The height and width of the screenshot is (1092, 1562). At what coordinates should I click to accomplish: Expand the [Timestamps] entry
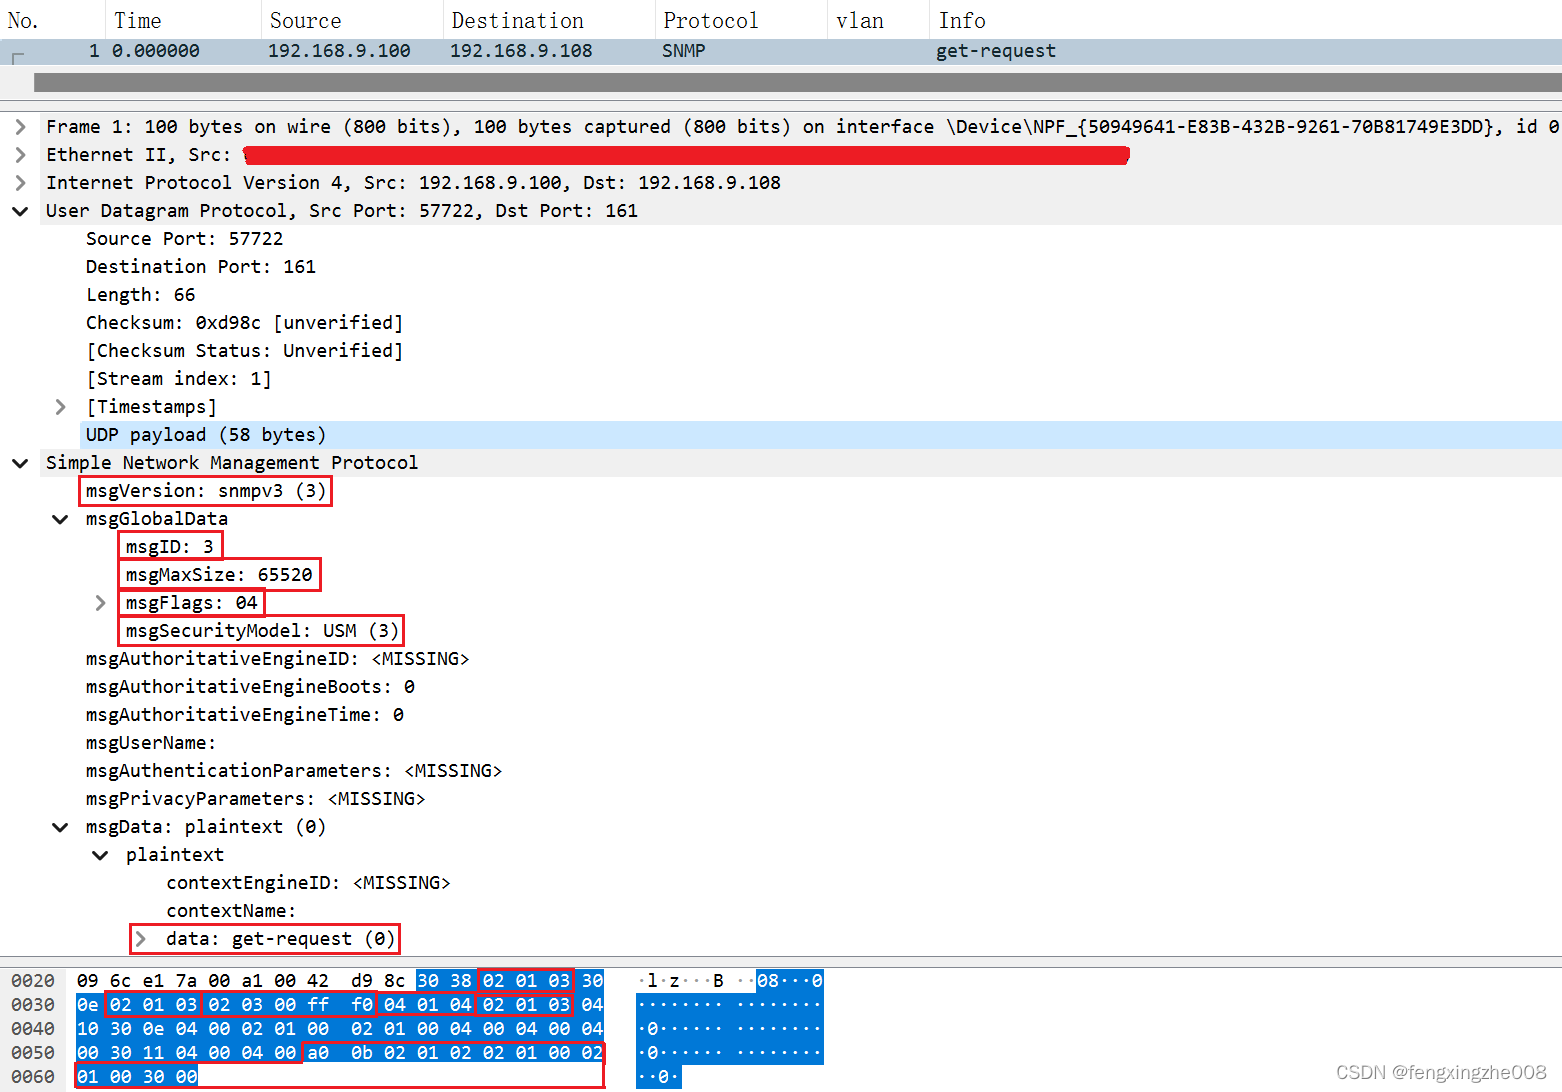tap(60, 407)
